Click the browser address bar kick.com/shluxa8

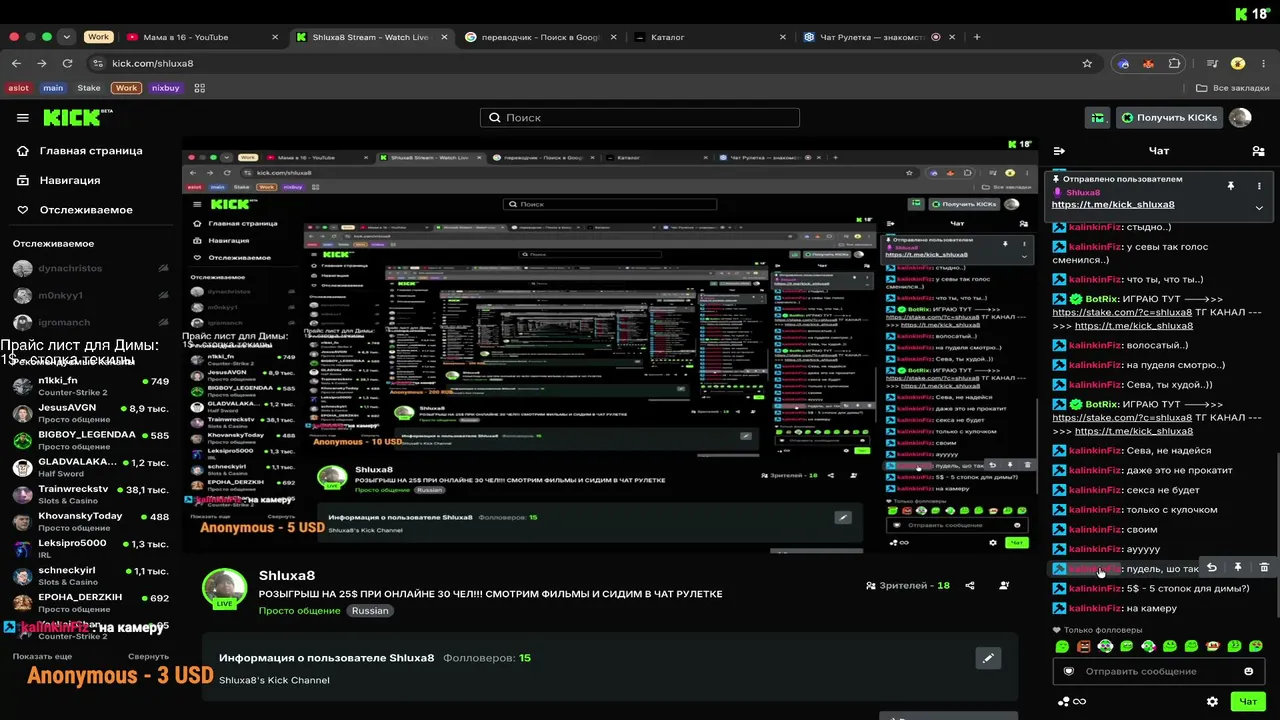(590, 63)
